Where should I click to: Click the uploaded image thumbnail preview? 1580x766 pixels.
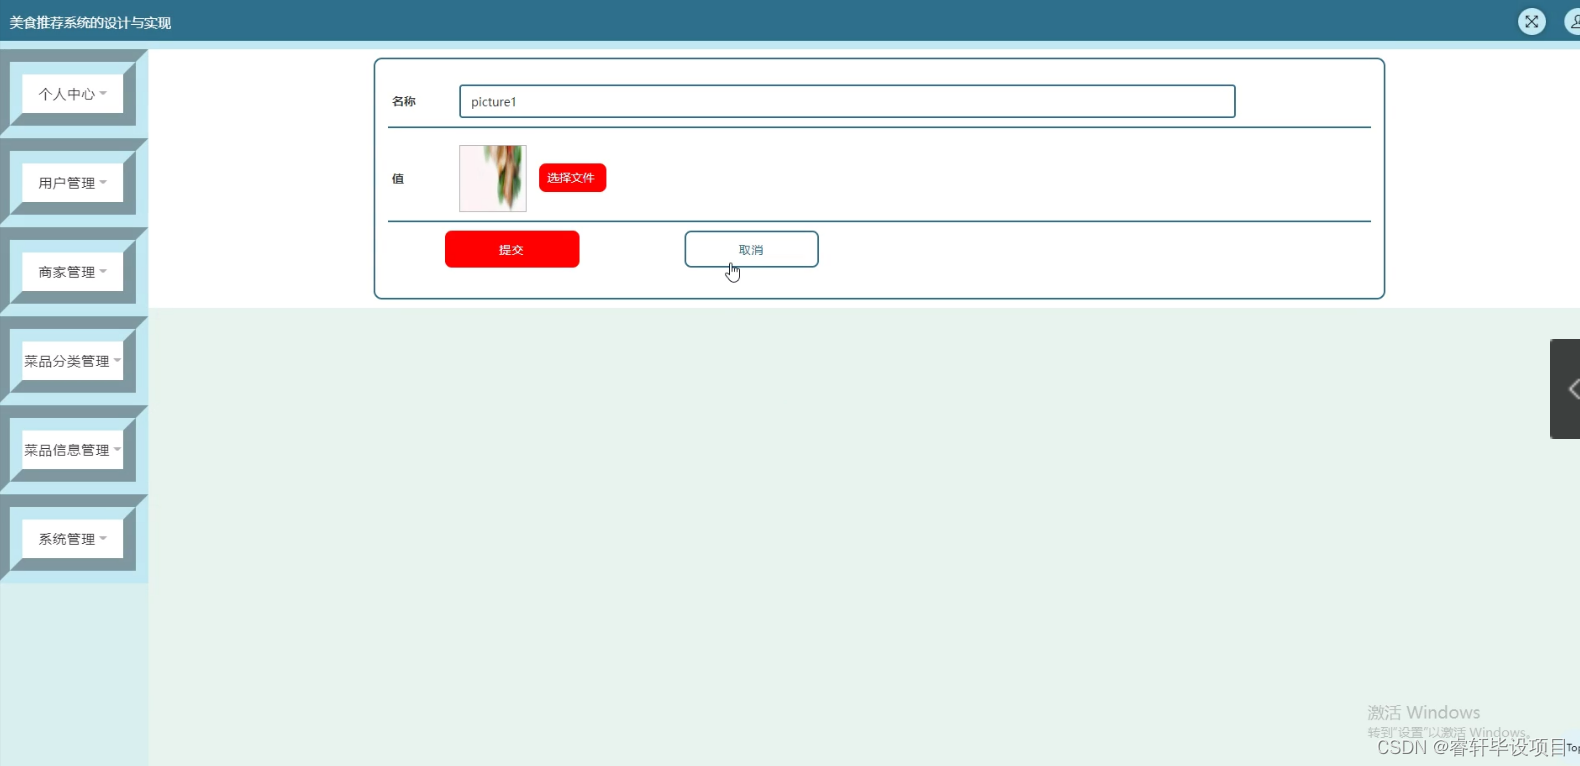[493, 178]
